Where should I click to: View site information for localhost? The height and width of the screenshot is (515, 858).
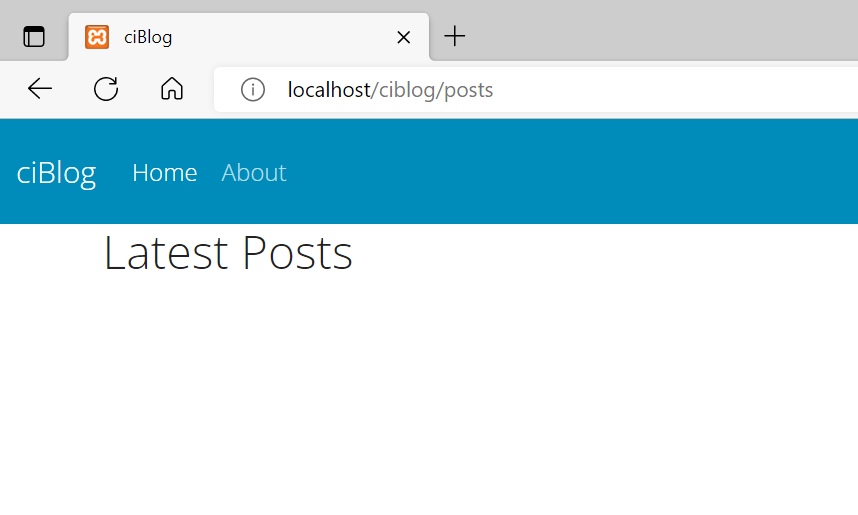(x=253, y=90)
